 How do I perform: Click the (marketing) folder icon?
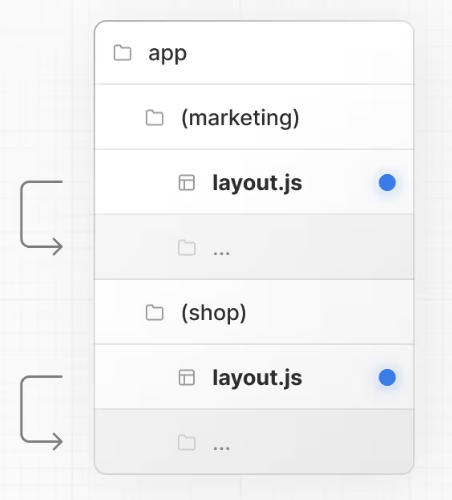tap(155, 118)
